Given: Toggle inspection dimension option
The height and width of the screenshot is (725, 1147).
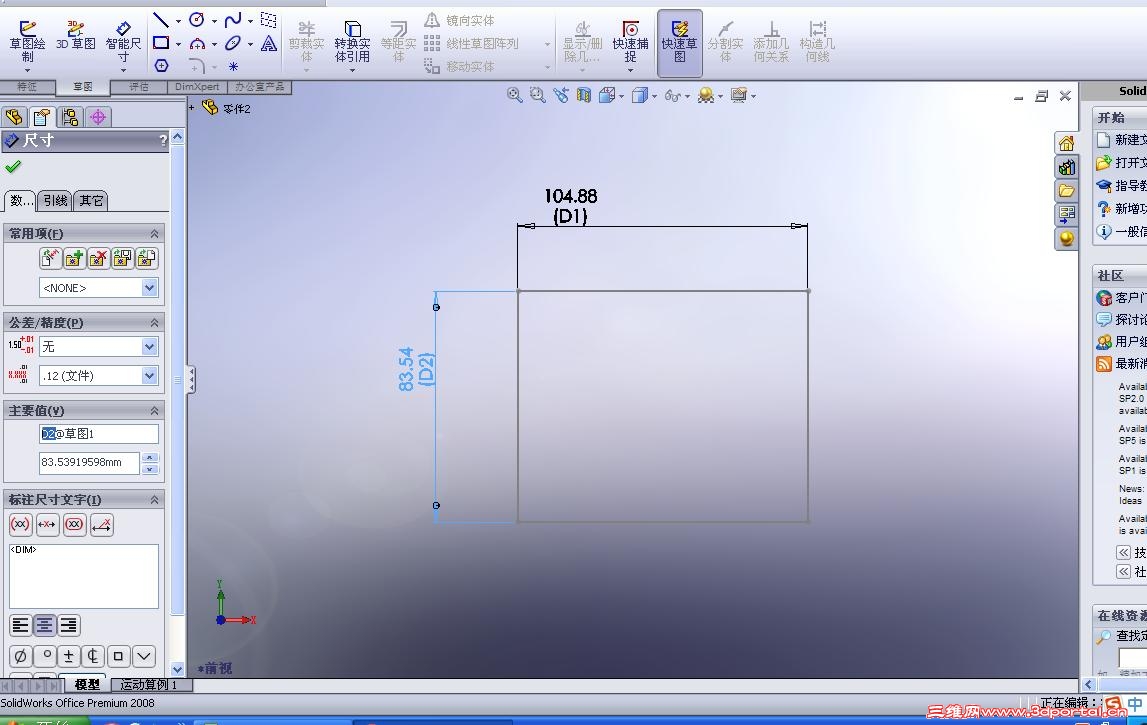Looking at the screenshot, I should (75, 525).
